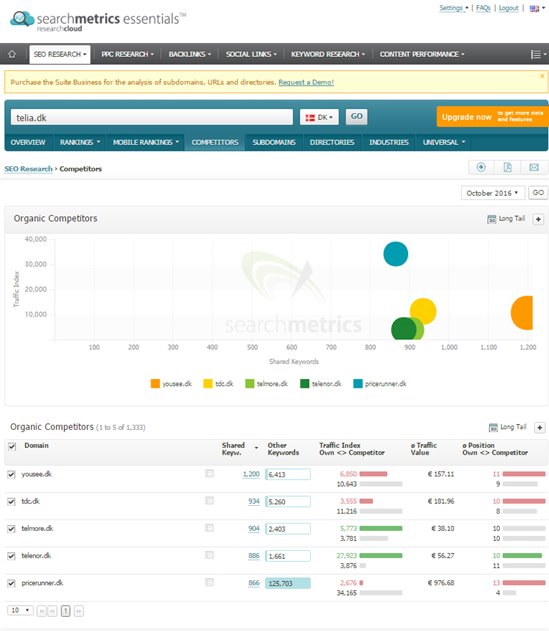The image size is (549, 631).
Task: Open the Content Performance dropdown menu
Action: 422,54
